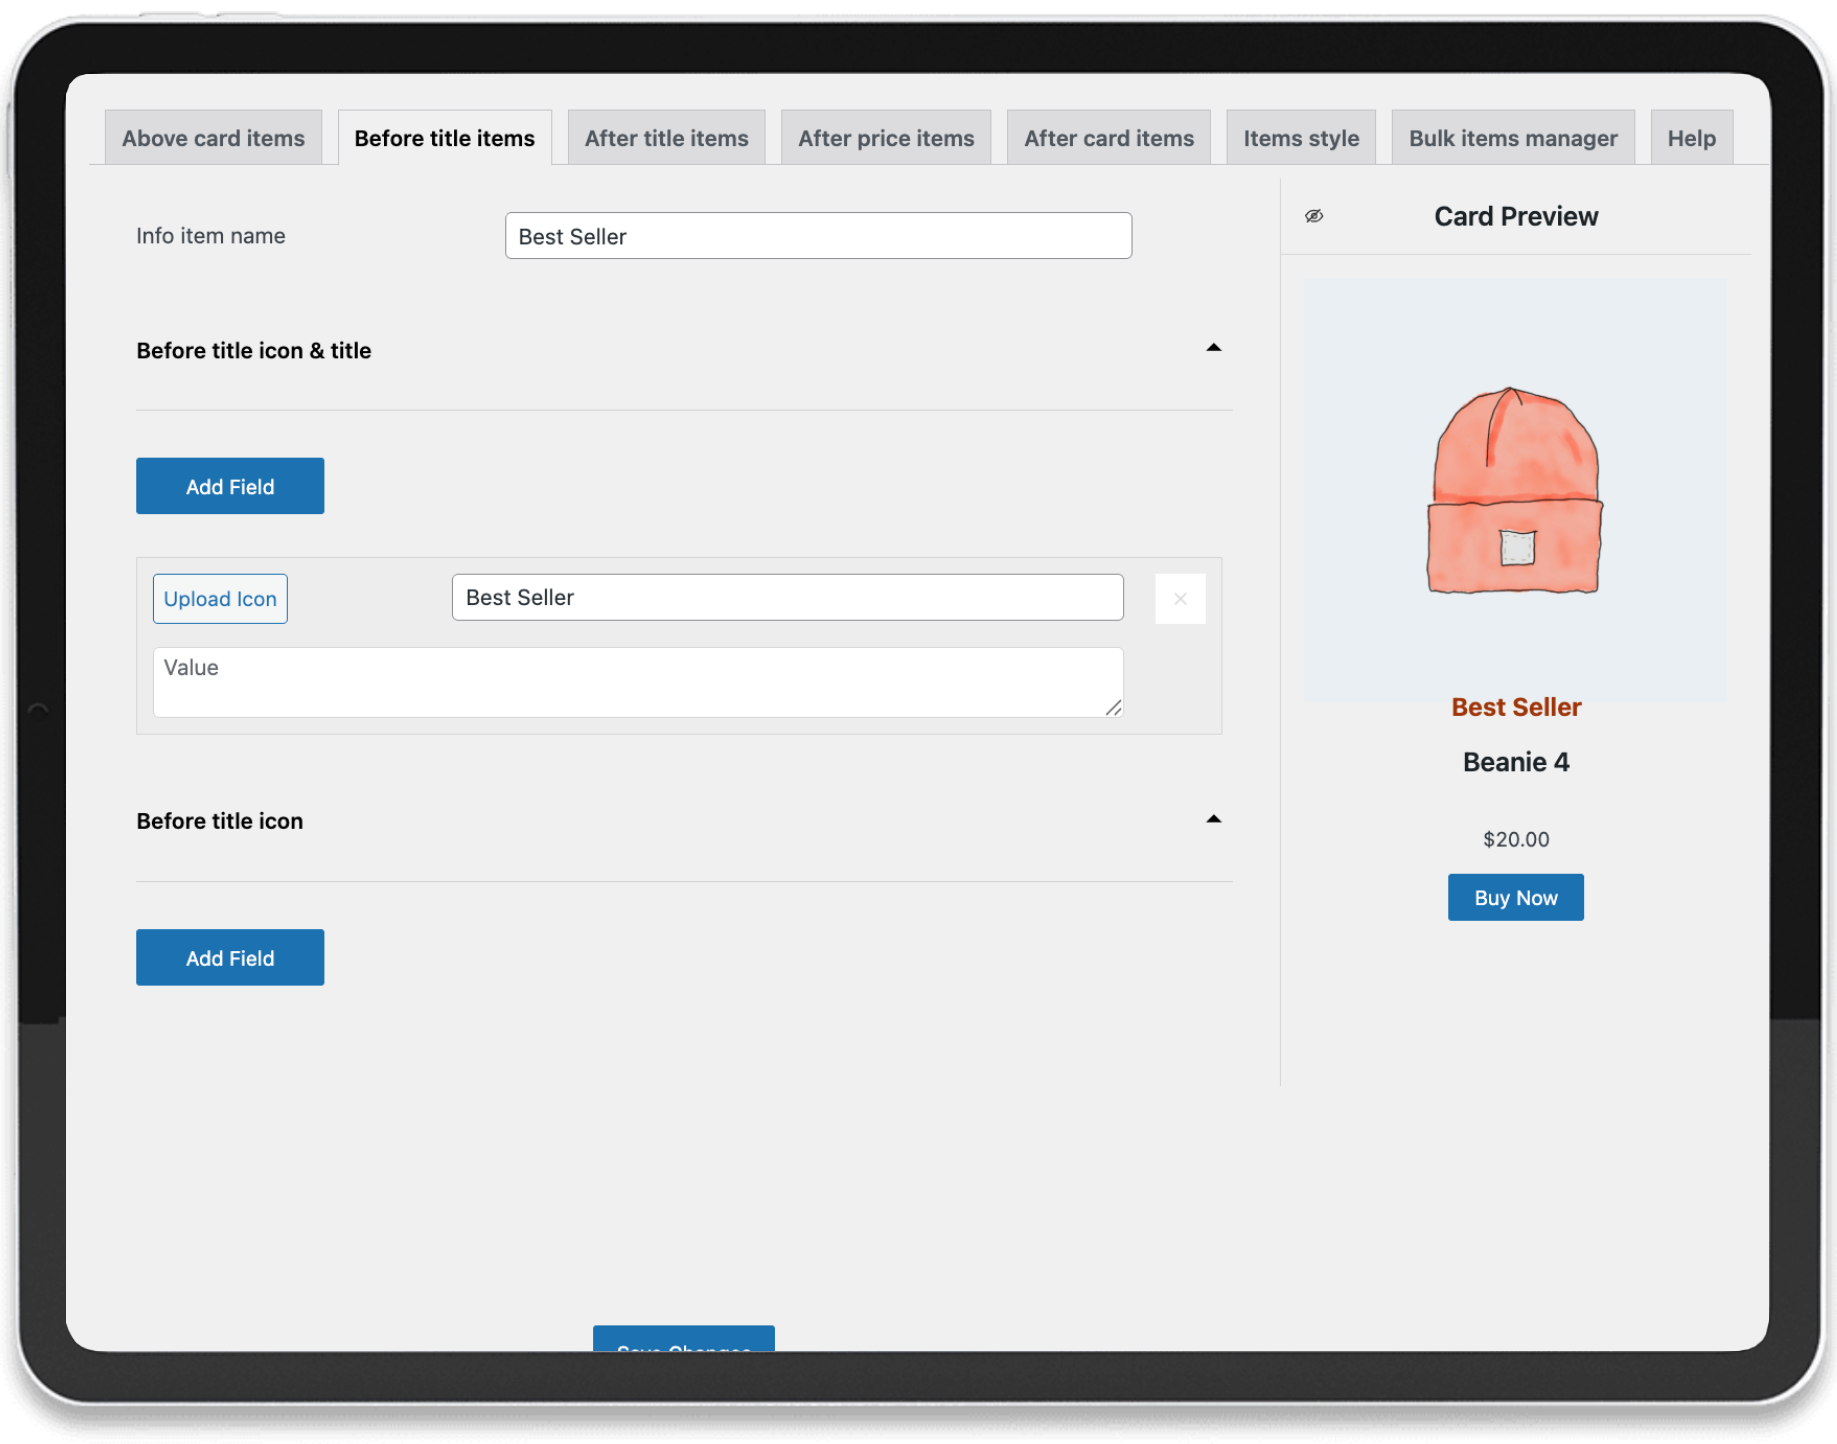
Task: Click the Card Preview heading
Action: tap(1516, 216)
